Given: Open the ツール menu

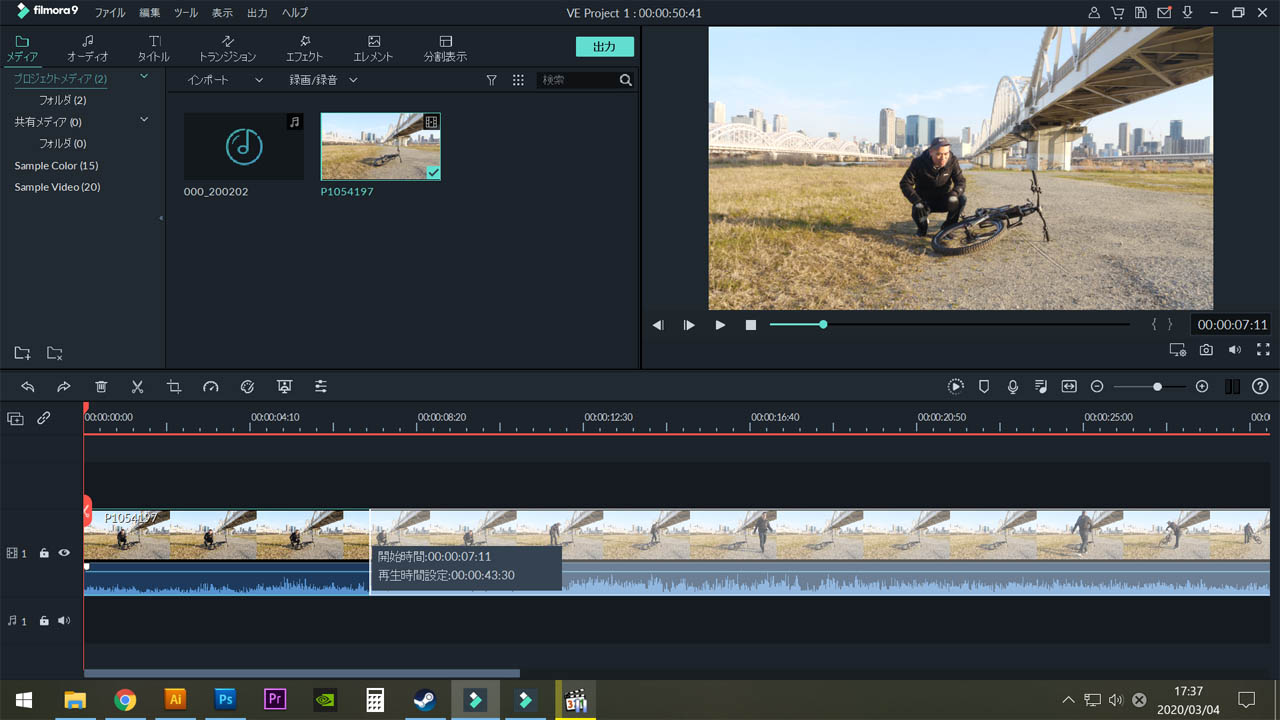Looking at the screenshot, I should tap(186, 13).
